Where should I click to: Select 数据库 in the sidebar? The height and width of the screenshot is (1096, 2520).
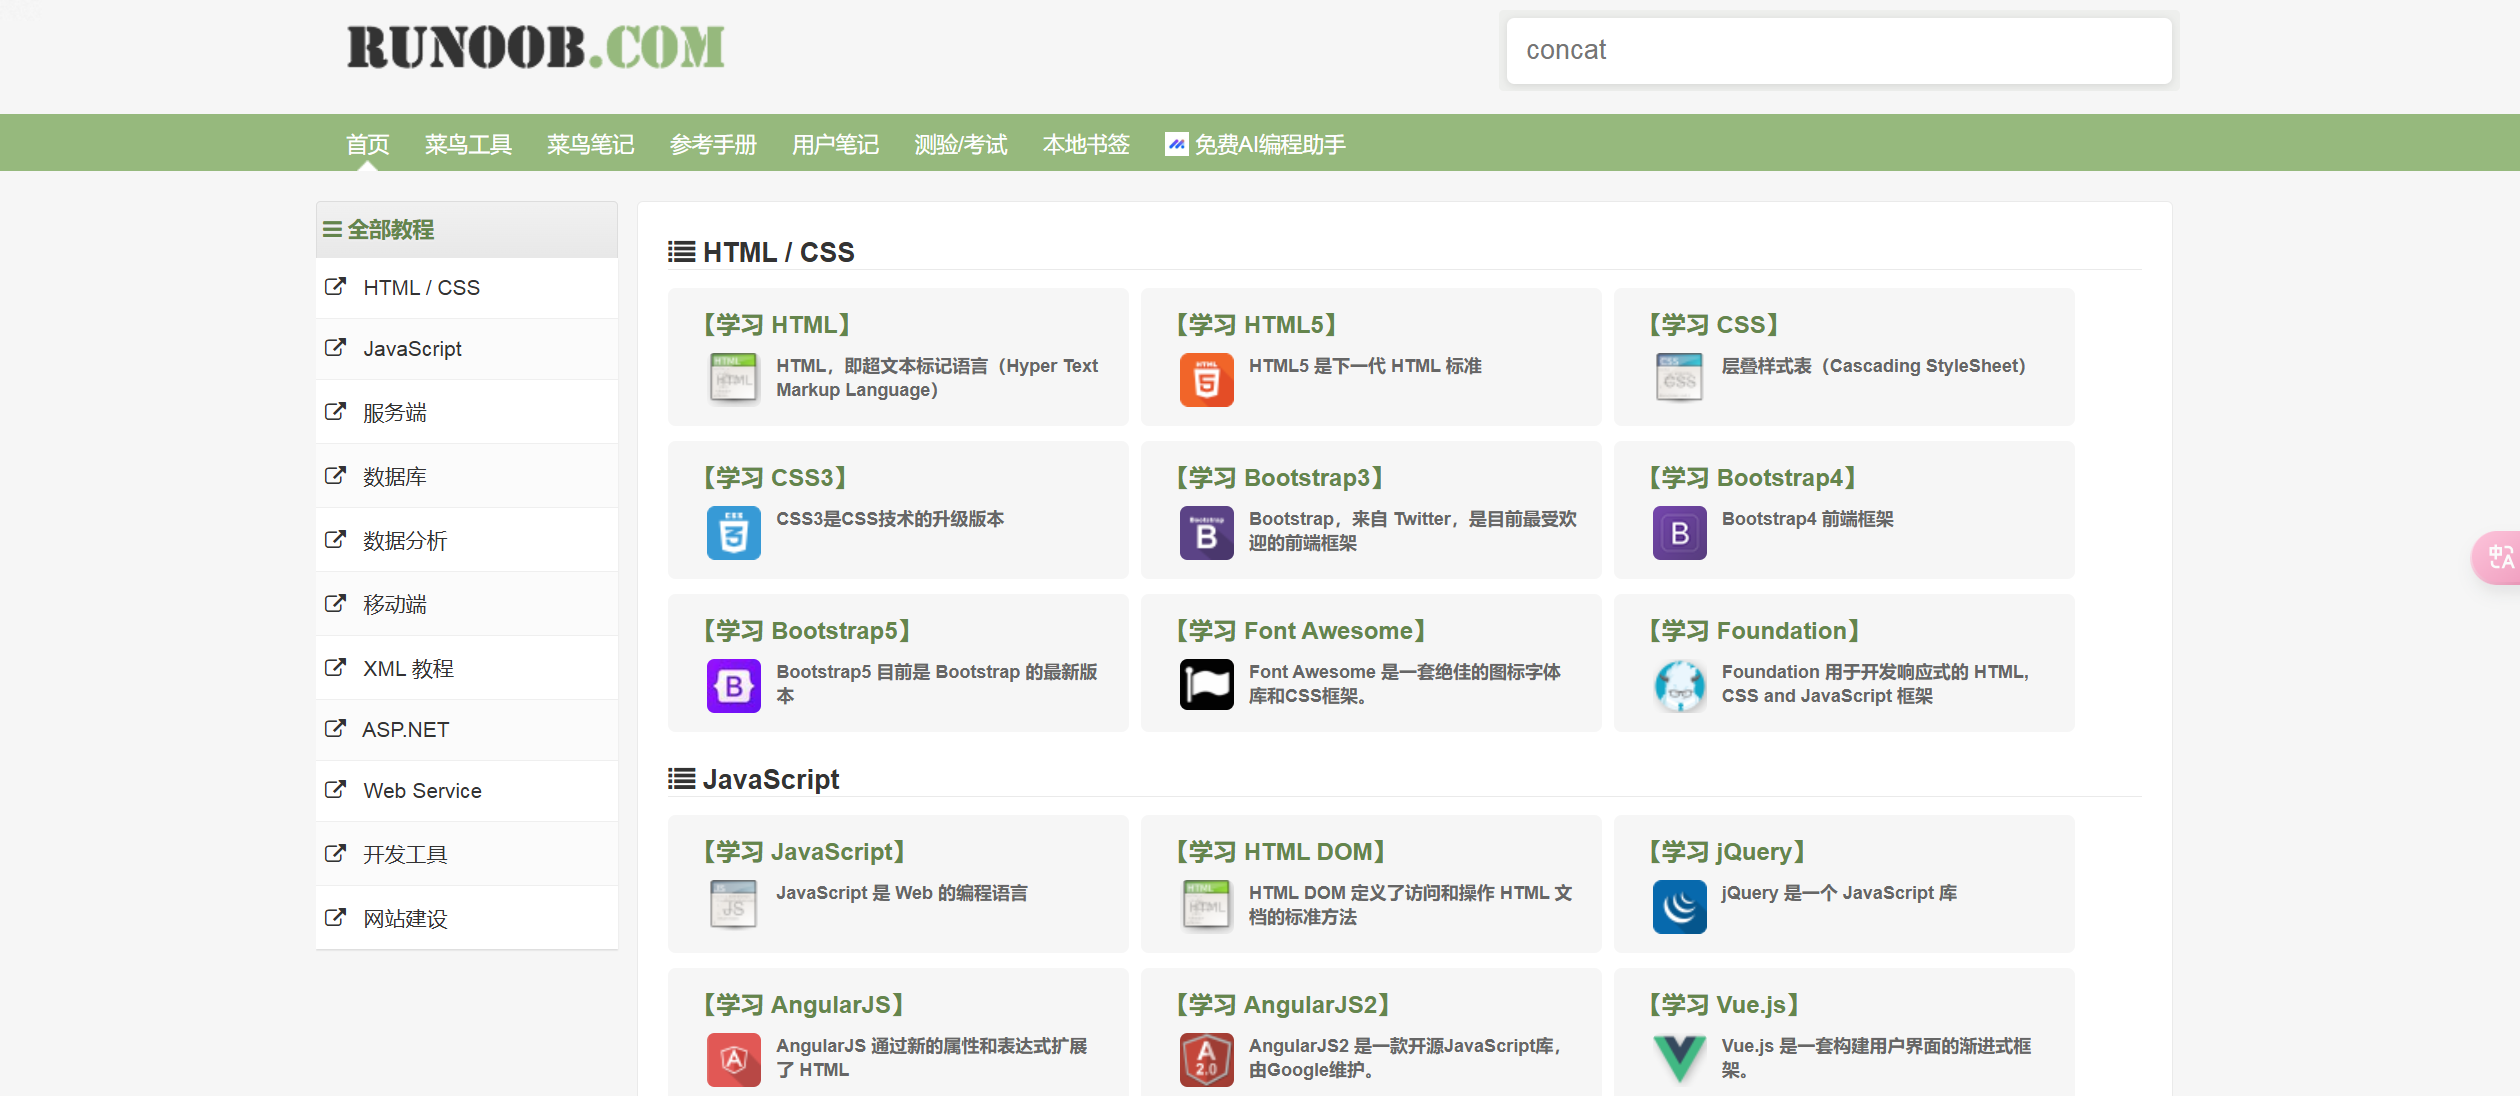(x=394, y=477)
